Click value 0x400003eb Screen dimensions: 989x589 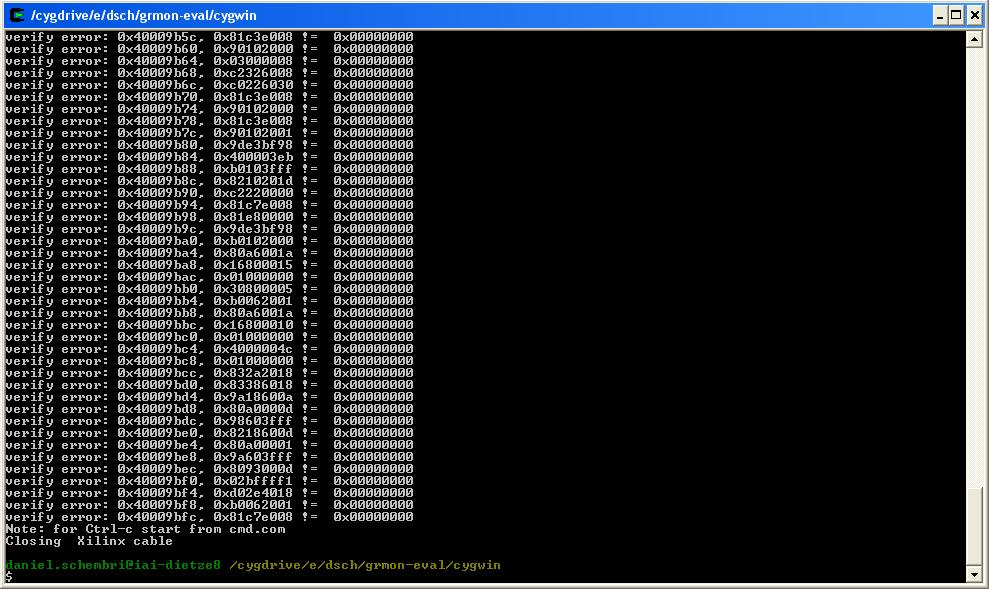[x=254, y=157]
